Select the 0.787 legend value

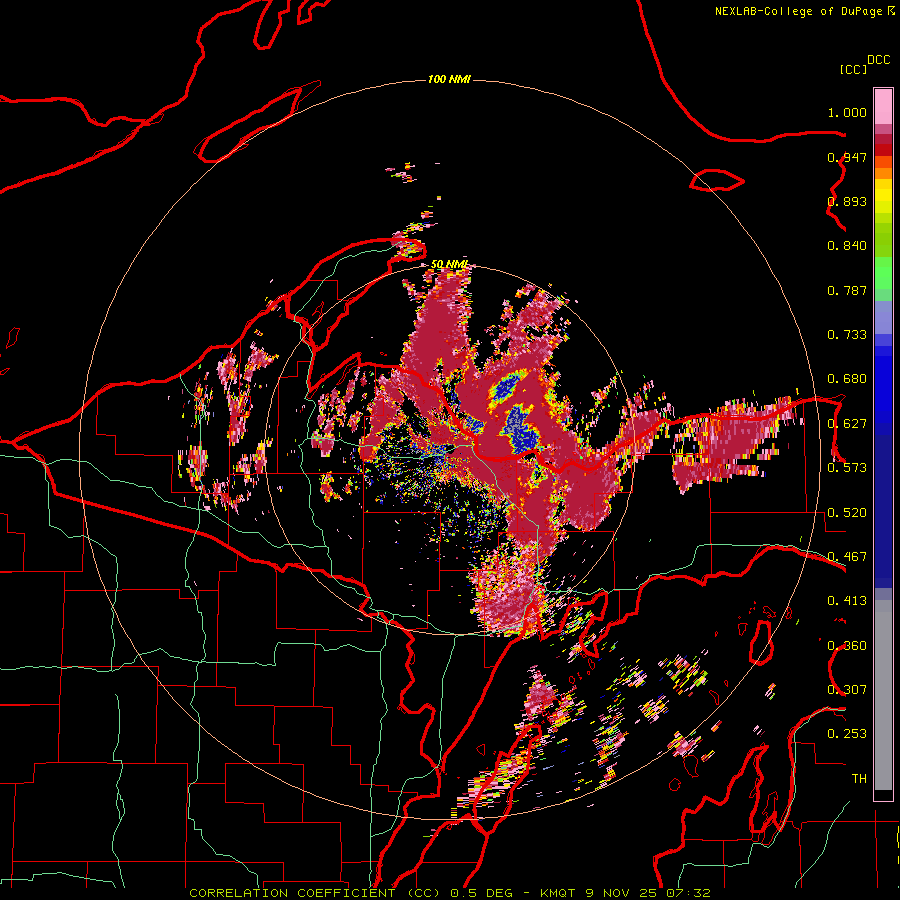click(x=847, y=290)
